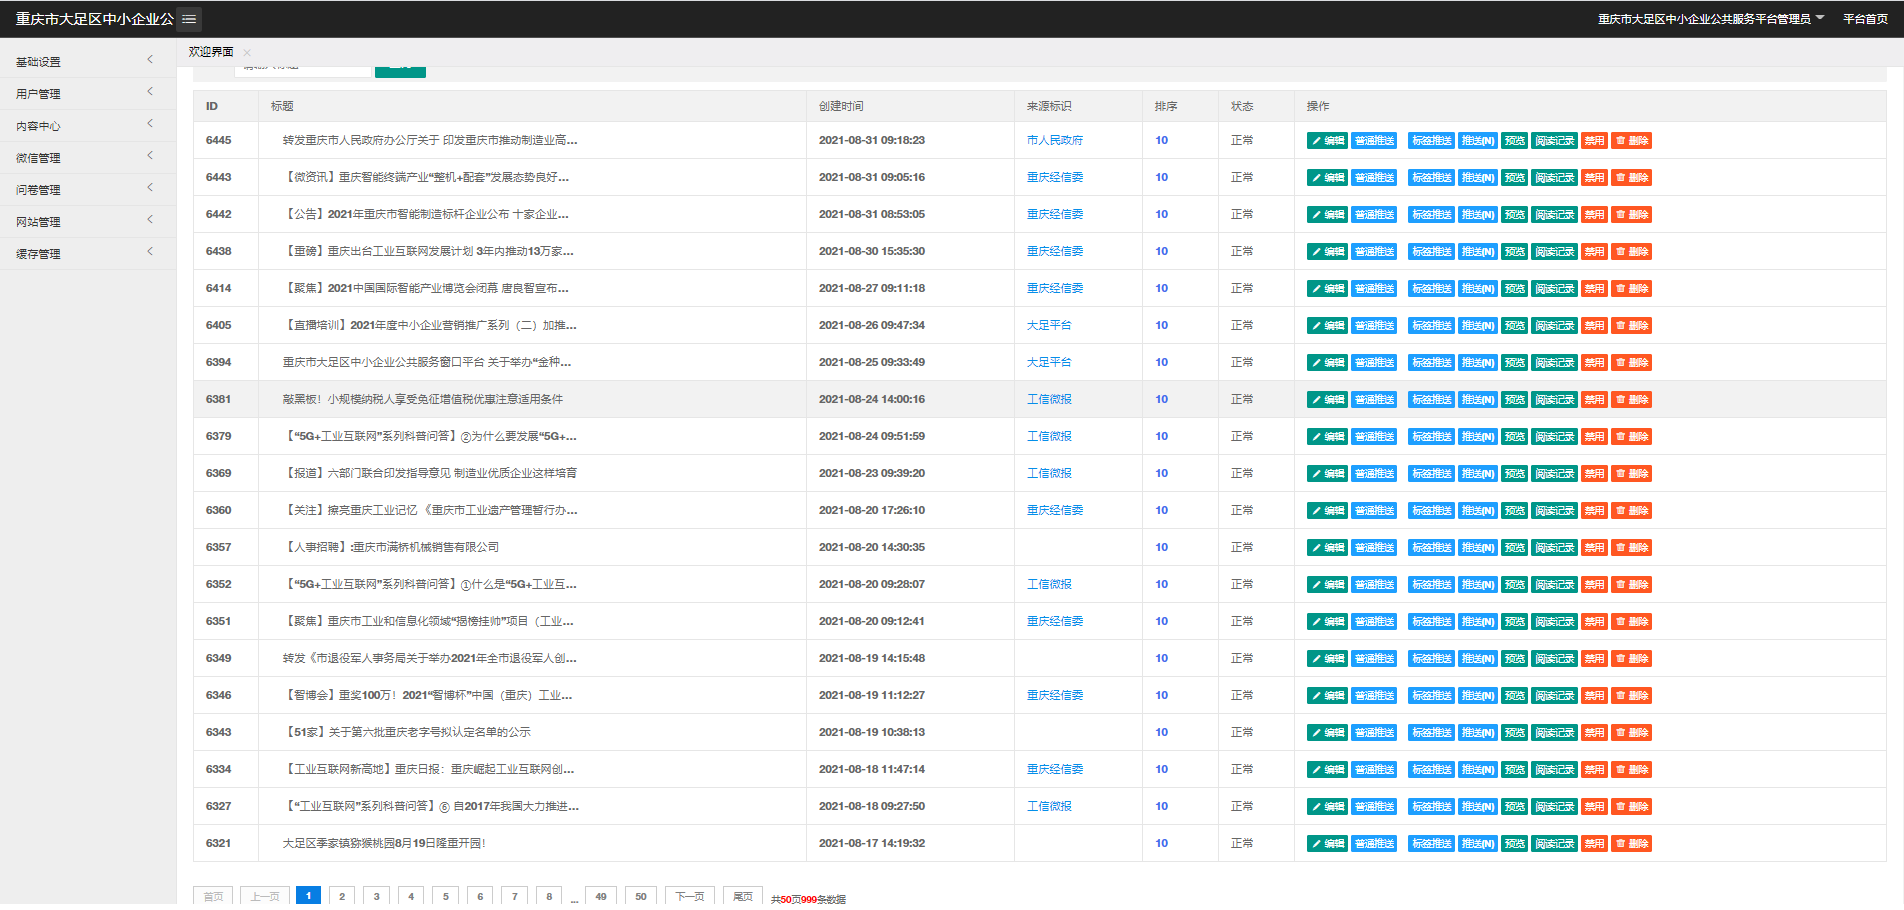Screen dimensions: 1904x910
Task: Click the pencil 编辑 button for row 6443
Action: 1327,178
